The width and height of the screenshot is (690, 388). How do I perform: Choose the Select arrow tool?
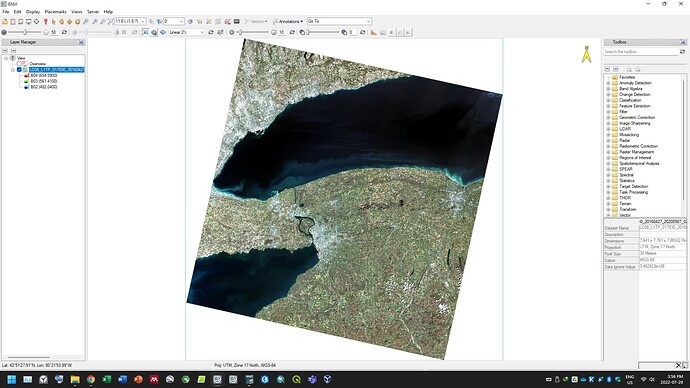pos(53,21)
